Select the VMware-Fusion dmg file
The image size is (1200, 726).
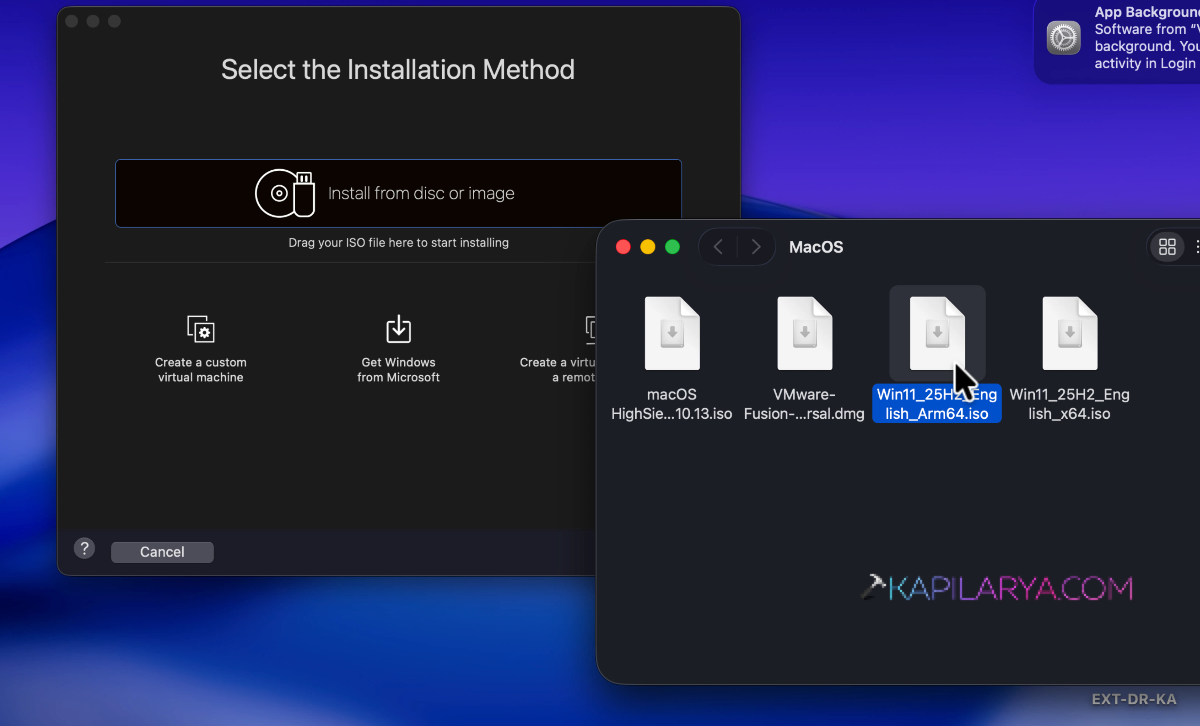coord(805,333)
